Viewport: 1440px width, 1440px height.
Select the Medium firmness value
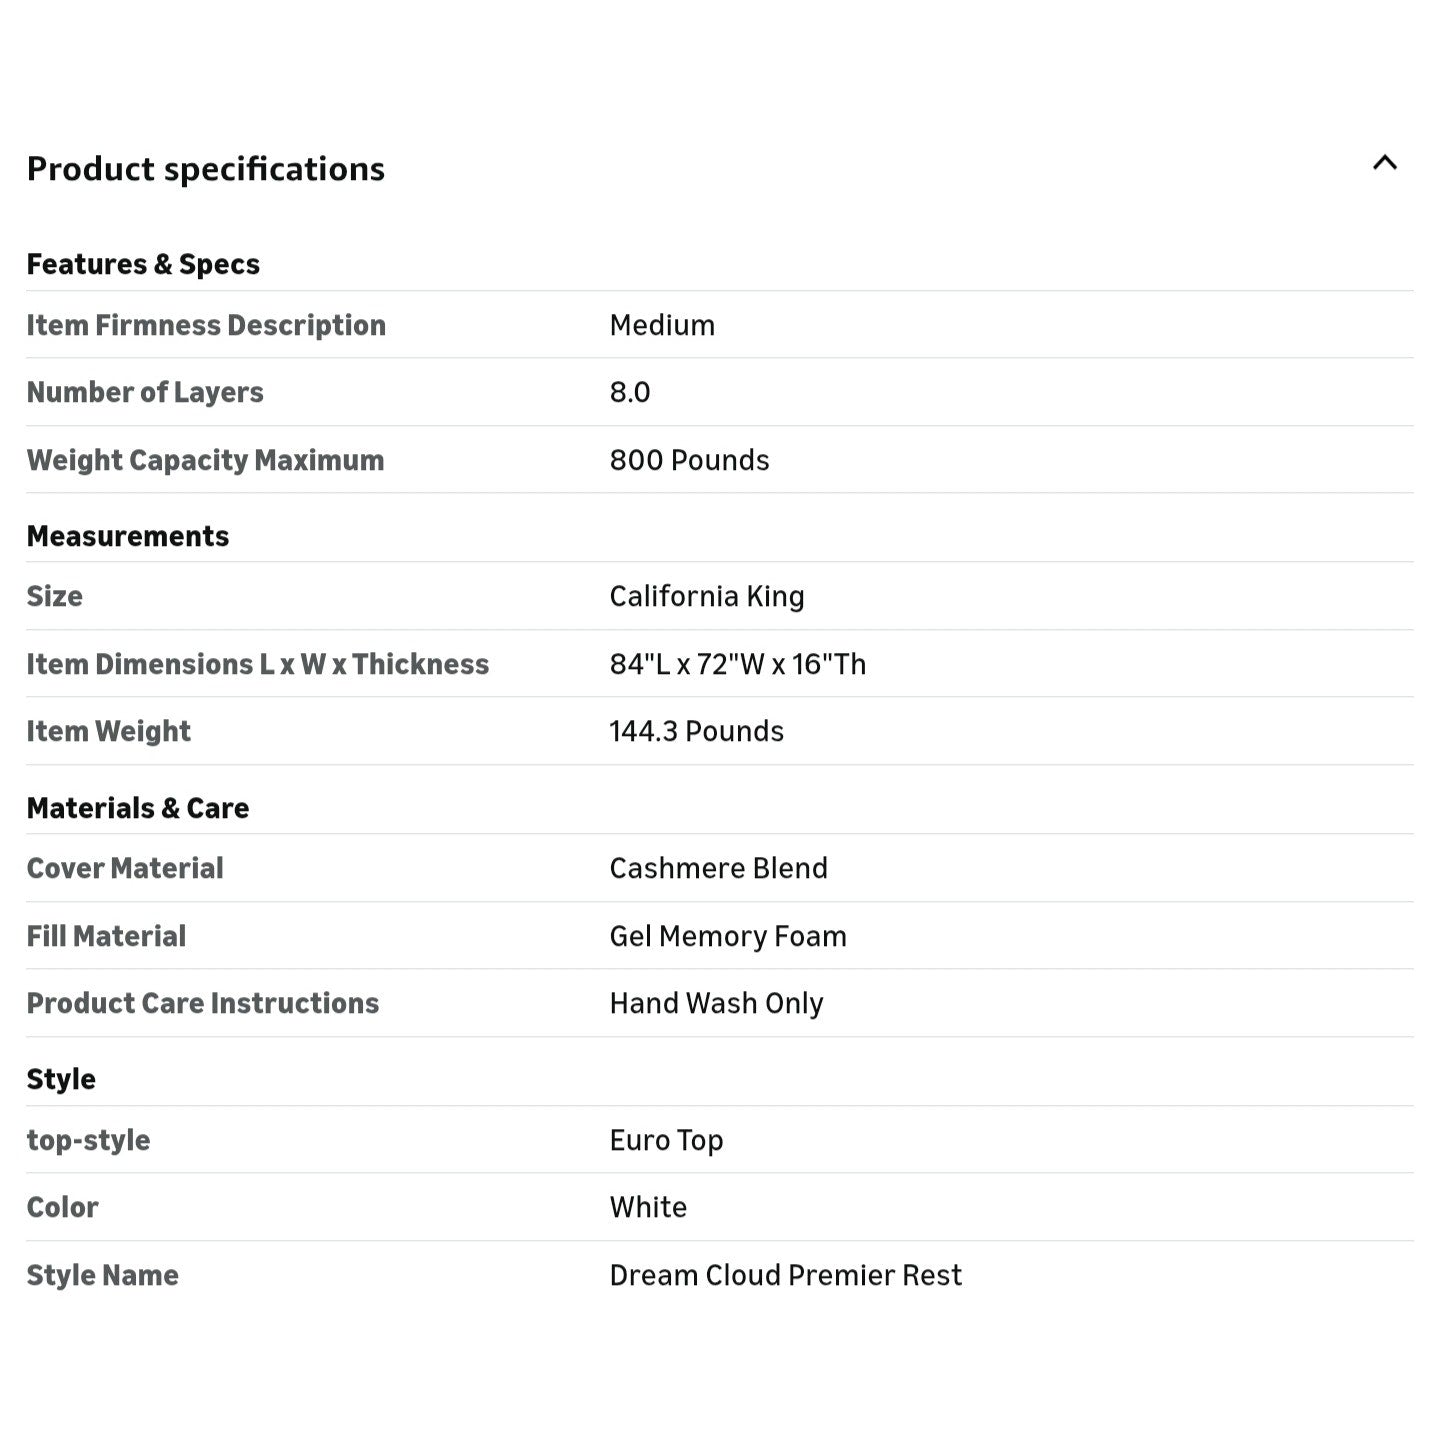point(662,325)
